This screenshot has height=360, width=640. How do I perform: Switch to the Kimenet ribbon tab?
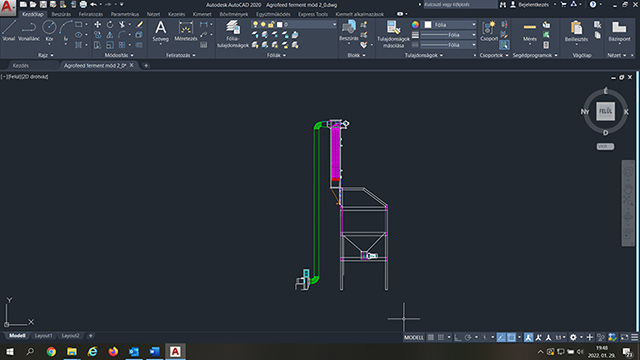[202, 14]
